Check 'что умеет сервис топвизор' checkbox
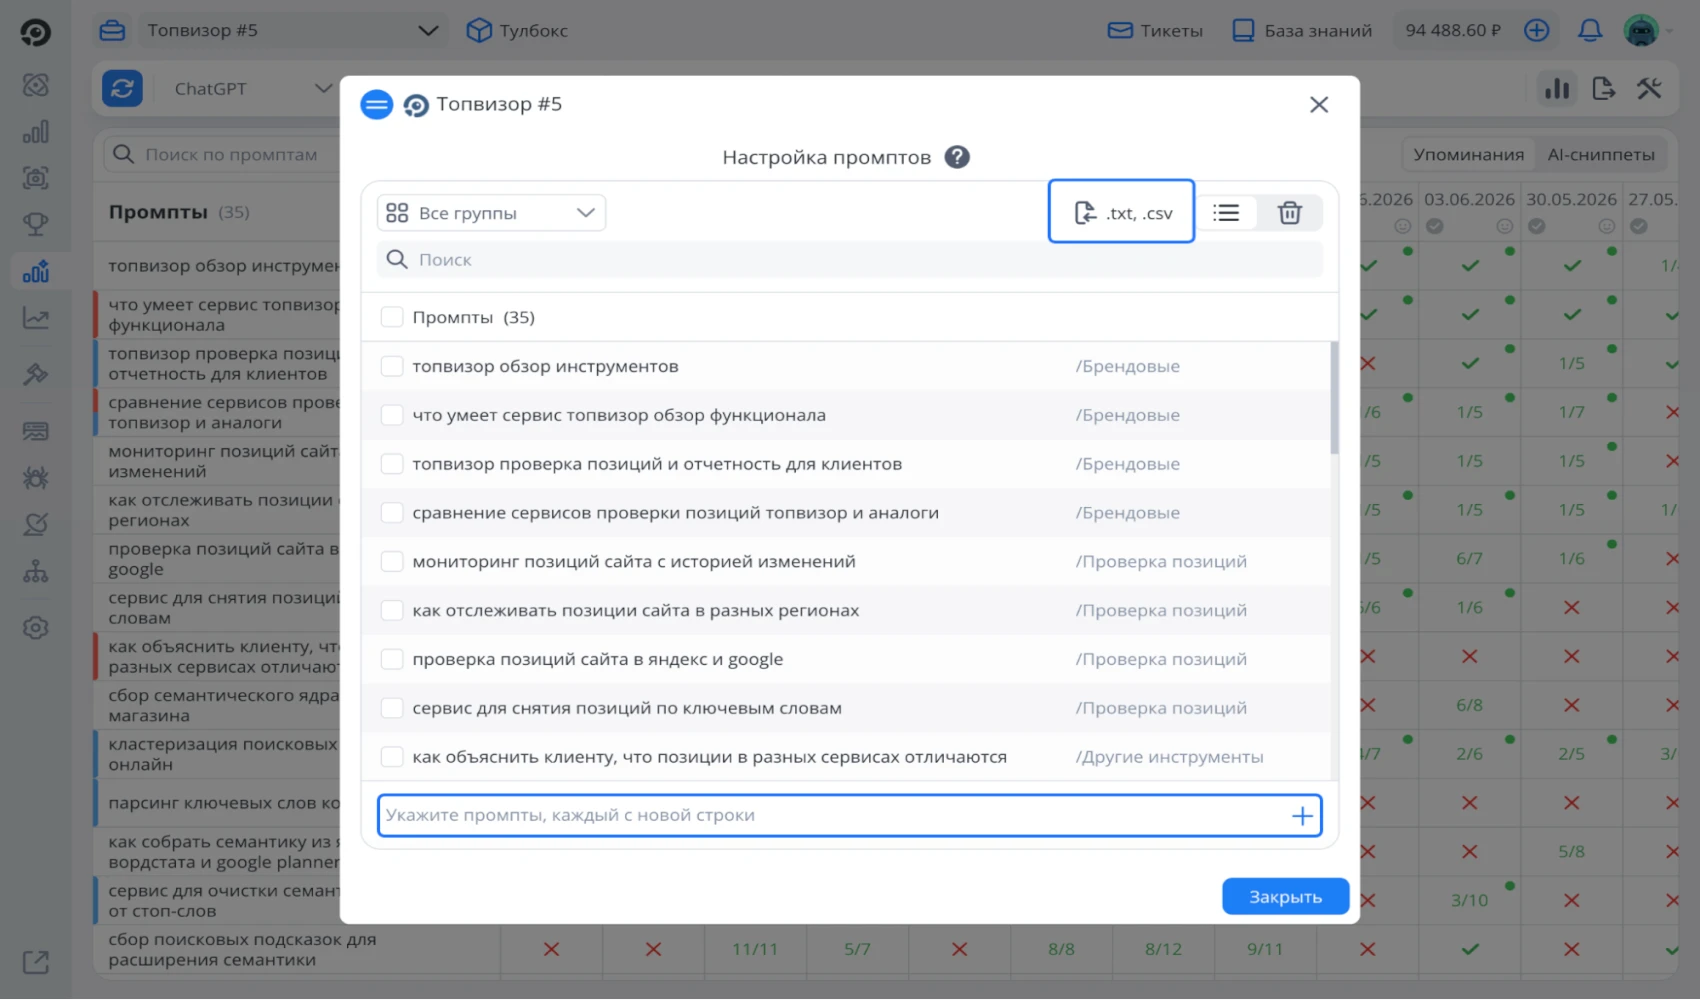 click(392, 415)
